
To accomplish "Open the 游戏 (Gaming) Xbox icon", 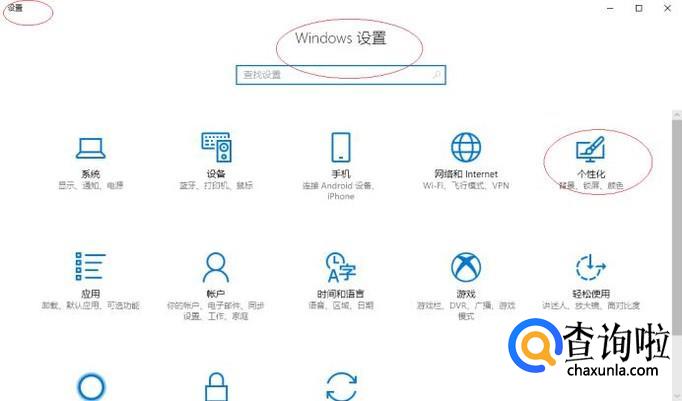I will [x=466, y=267].
